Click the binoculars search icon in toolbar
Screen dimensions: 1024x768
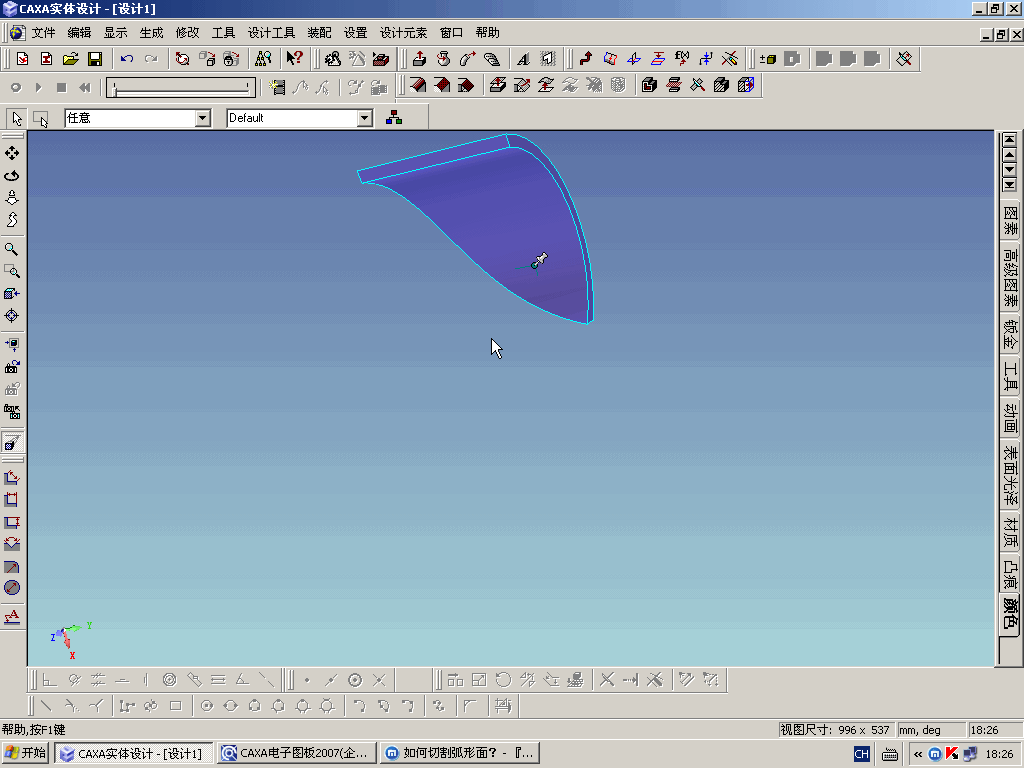[263, 59]
